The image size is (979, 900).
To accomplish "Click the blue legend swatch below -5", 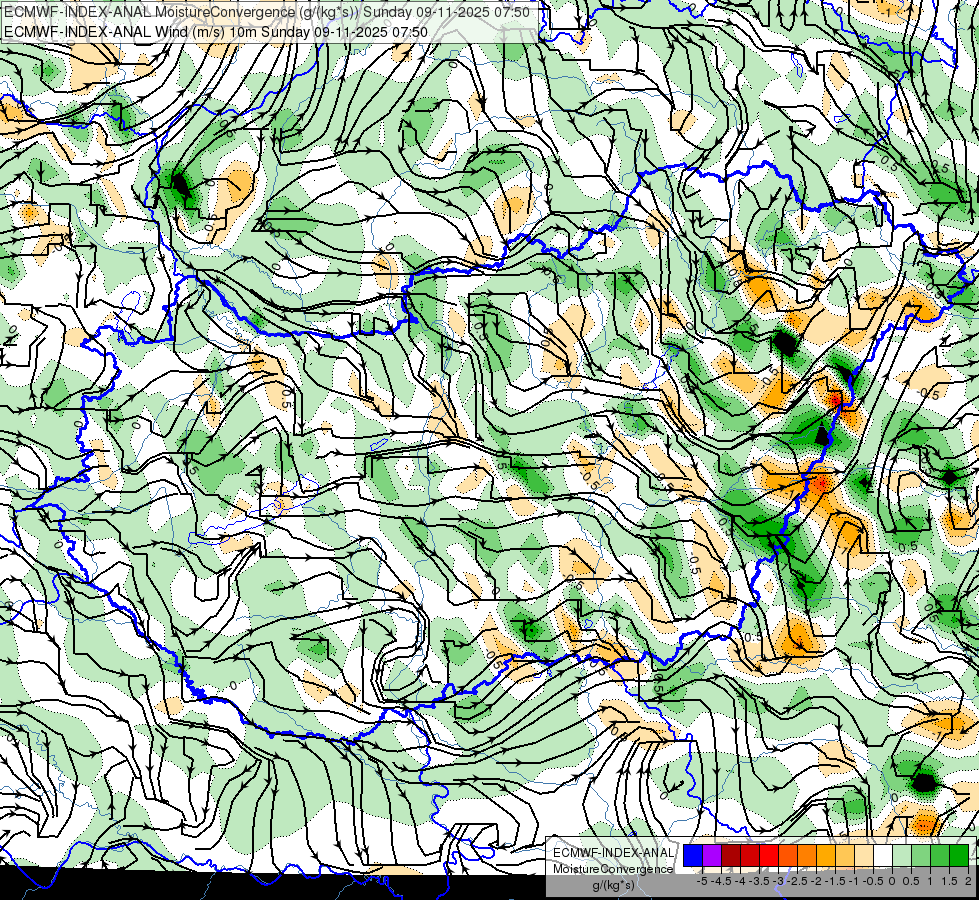I will (693, 856).
